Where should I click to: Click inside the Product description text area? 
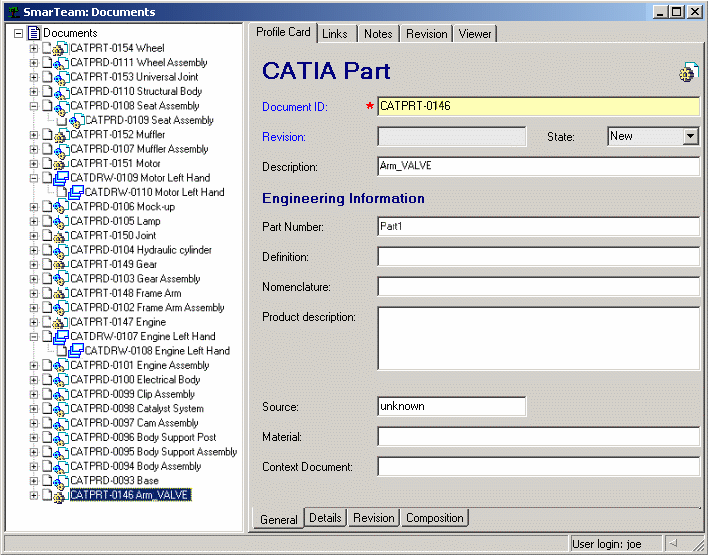point(538,338)
